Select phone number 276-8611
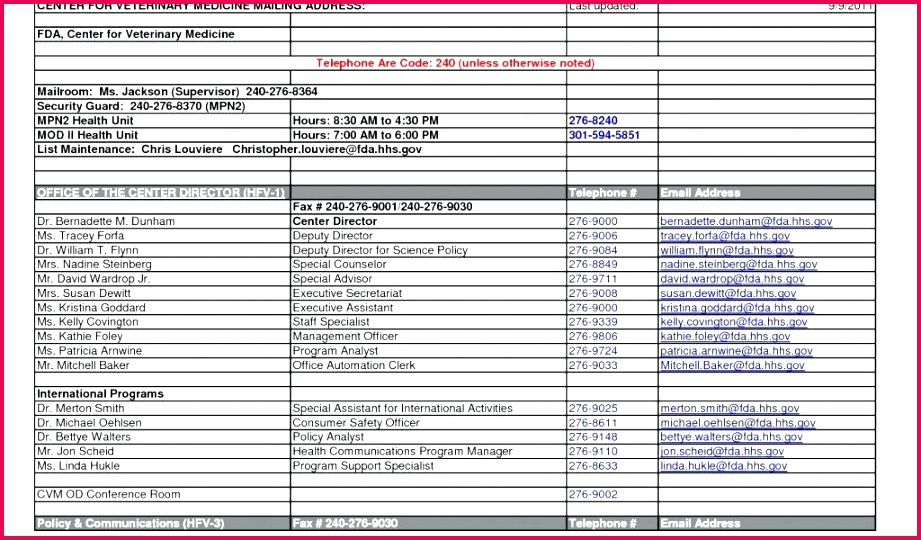 coord(593,423)
